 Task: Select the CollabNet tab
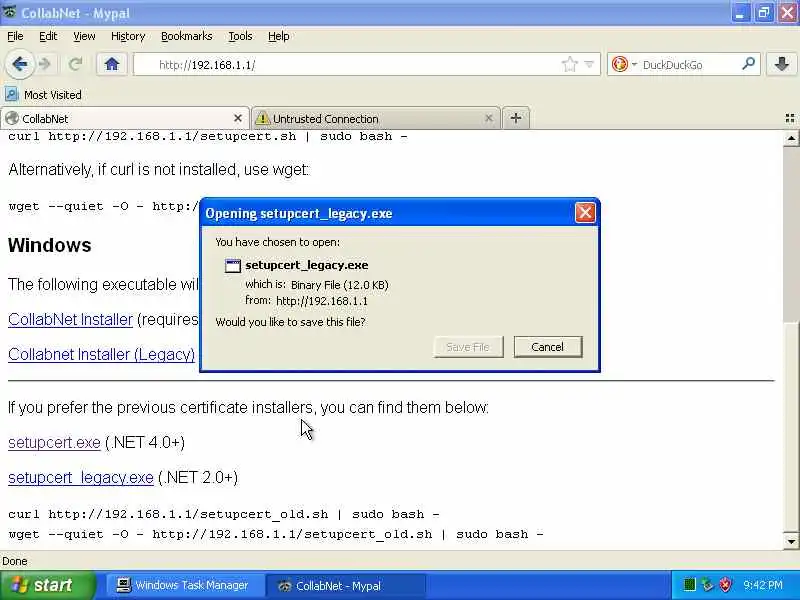pos(124,118)
